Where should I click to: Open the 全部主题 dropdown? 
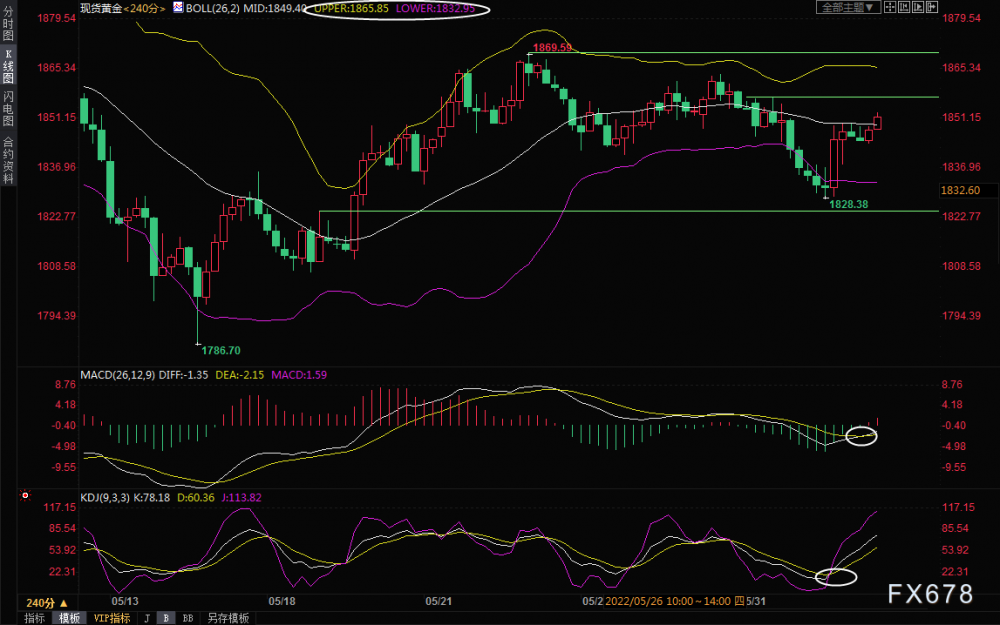(849, 7)
